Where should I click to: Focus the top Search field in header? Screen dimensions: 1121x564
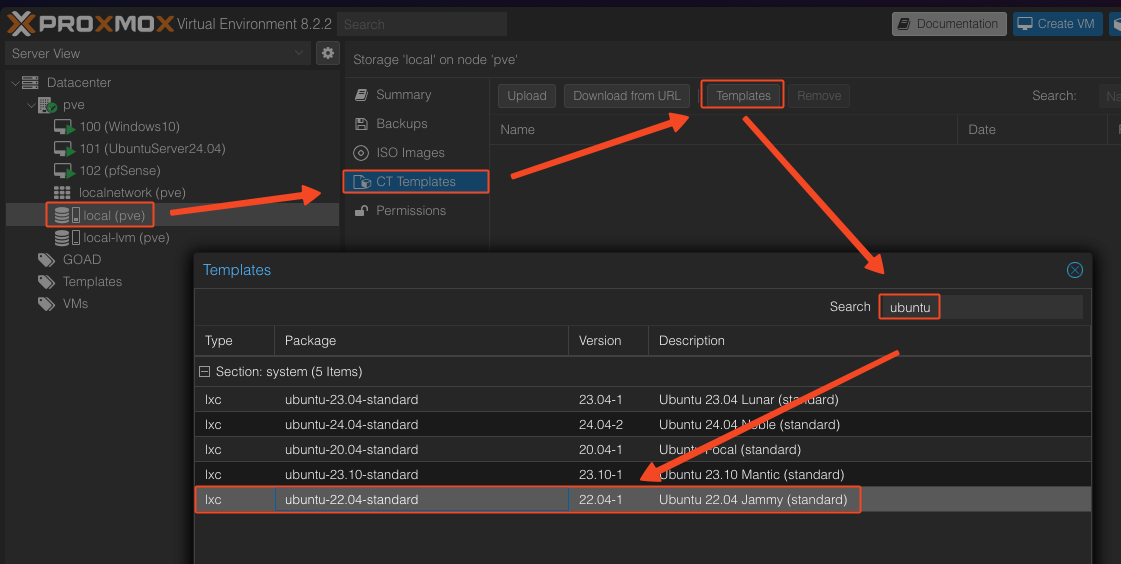[422, 24]
